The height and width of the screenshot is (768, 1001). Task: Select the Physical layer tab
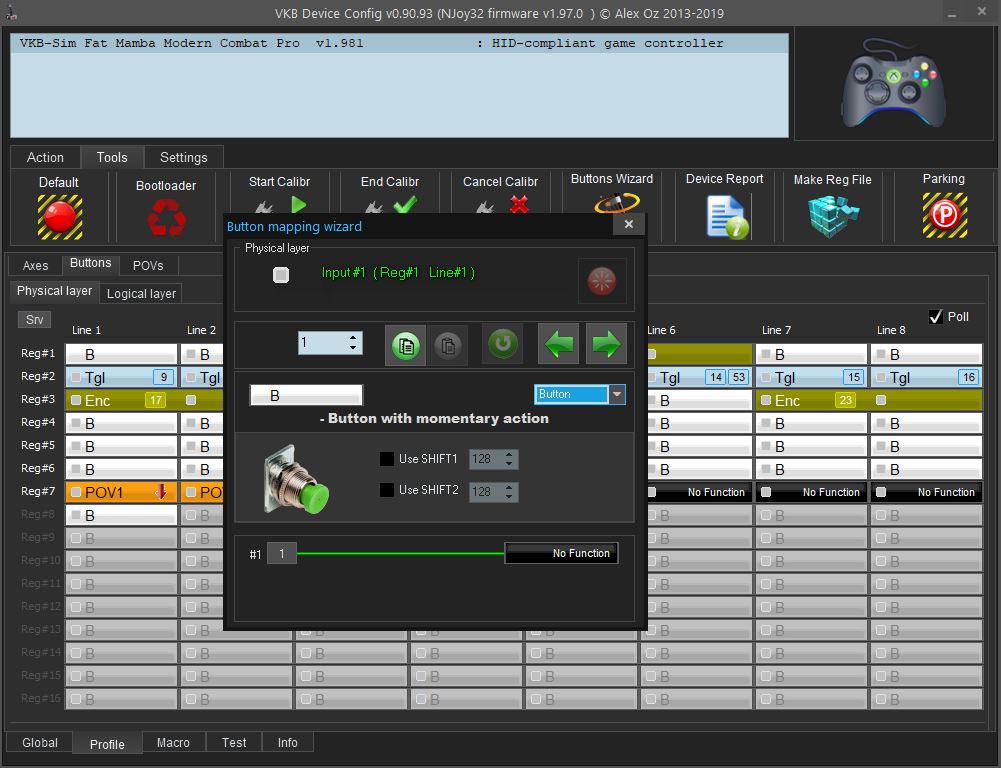tap(54, 291)
